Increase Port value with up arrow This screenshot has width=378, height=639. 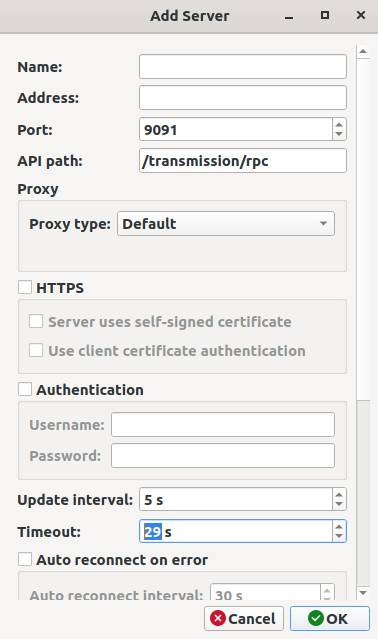(339, 124)
